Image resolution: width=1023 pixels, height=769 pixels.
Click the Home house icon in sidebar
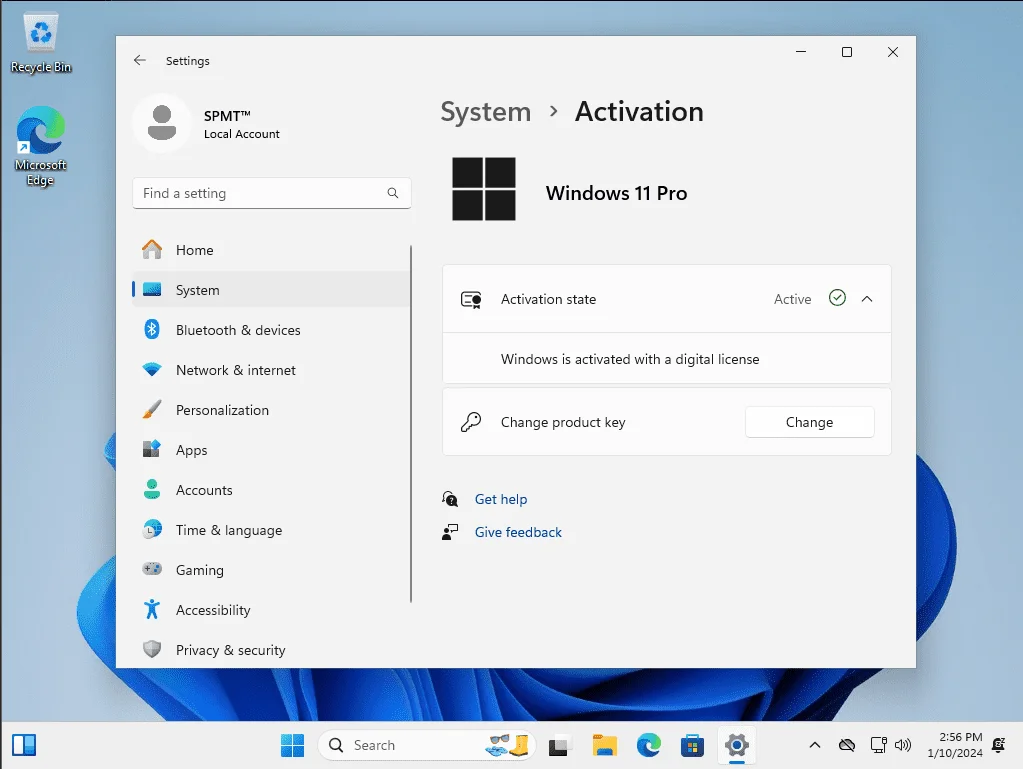(152, 250)
